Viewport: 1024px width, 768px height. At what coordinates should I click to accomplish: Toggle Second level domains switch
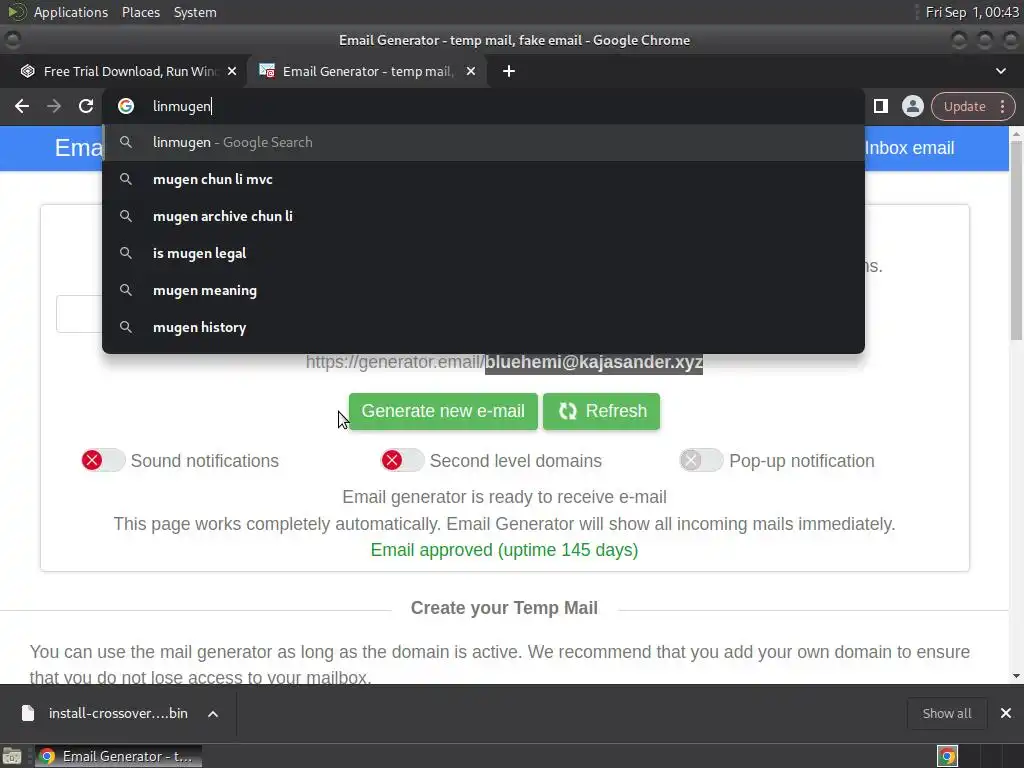tap(402, 460)
